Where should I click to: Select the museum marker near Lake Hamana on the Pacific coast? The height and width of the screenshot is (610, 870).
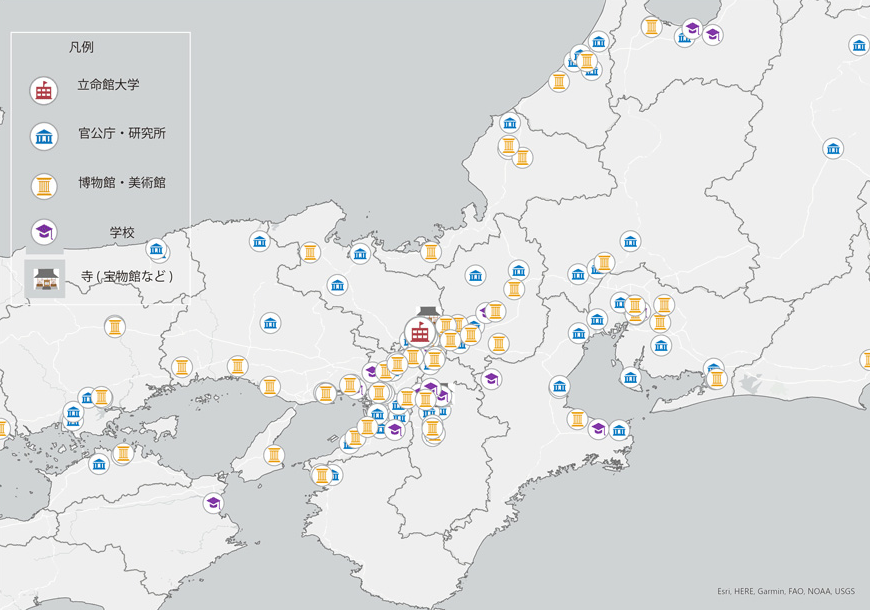(717, 379)
